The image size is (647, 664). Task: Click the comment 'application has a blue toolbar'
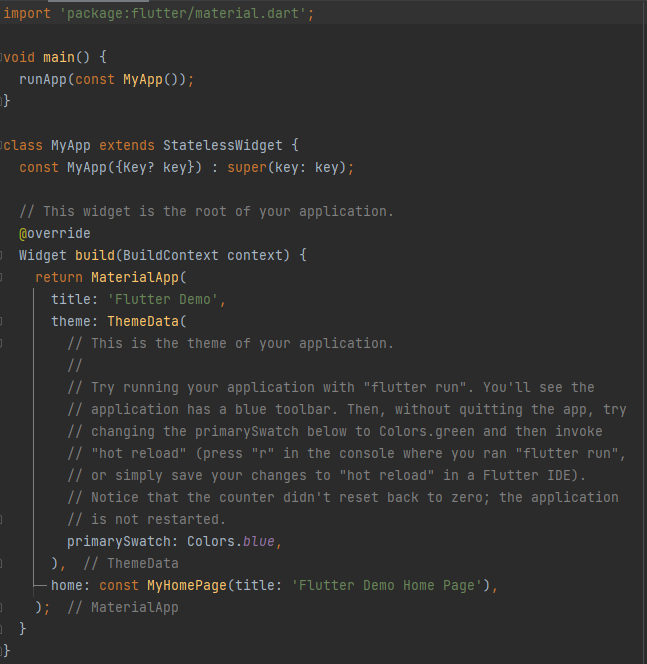coord(347,409)
